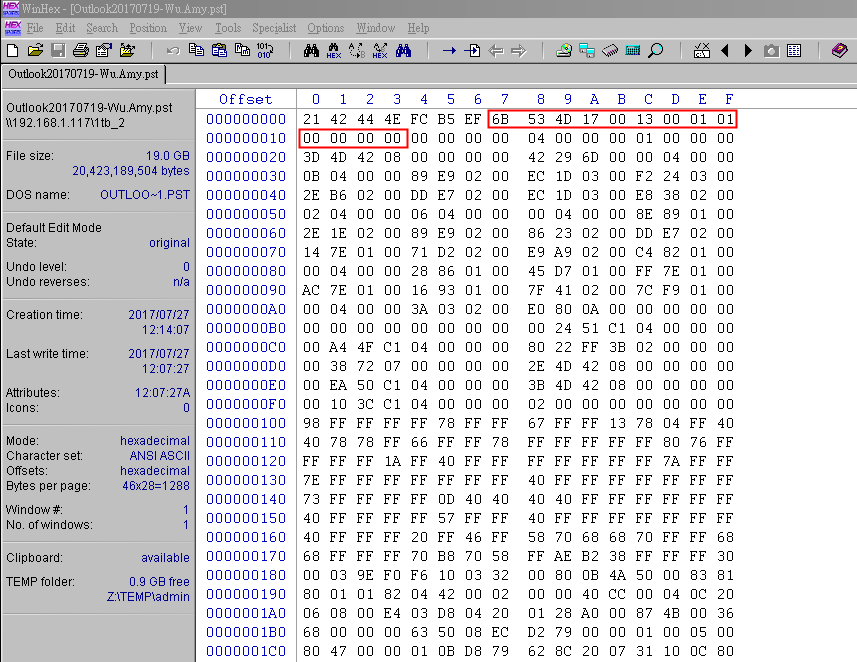This screenshot has height=662, width=857.
Task: Open Help via the purple book icon
Action: tap(840, 51)
